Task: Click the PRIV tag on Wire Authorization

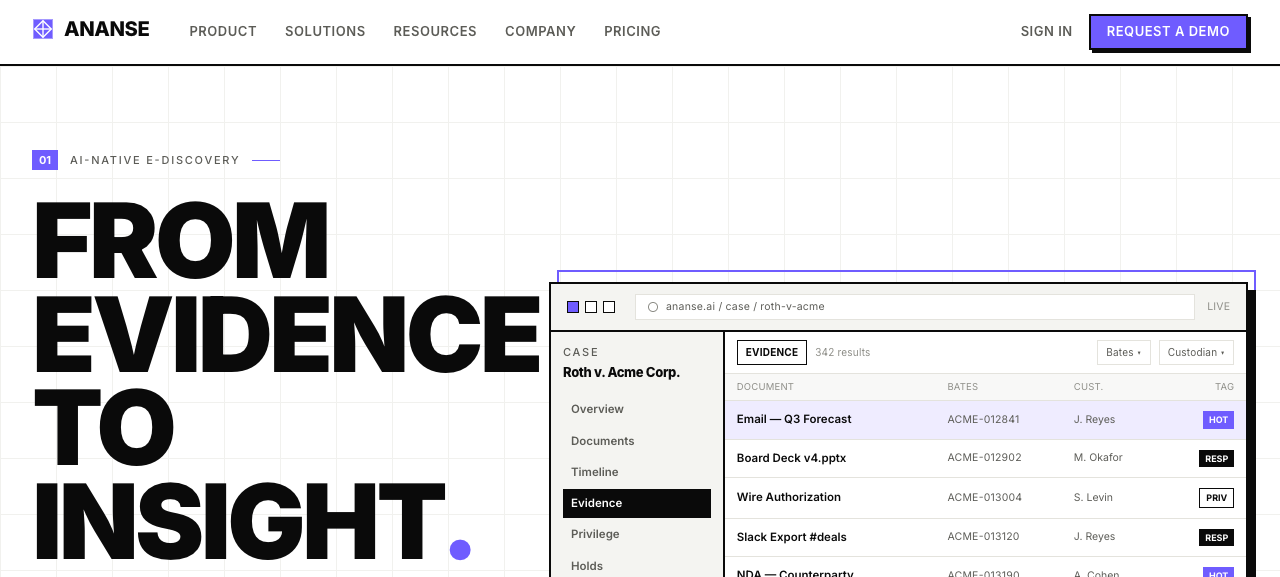Action: [1216, 498]
